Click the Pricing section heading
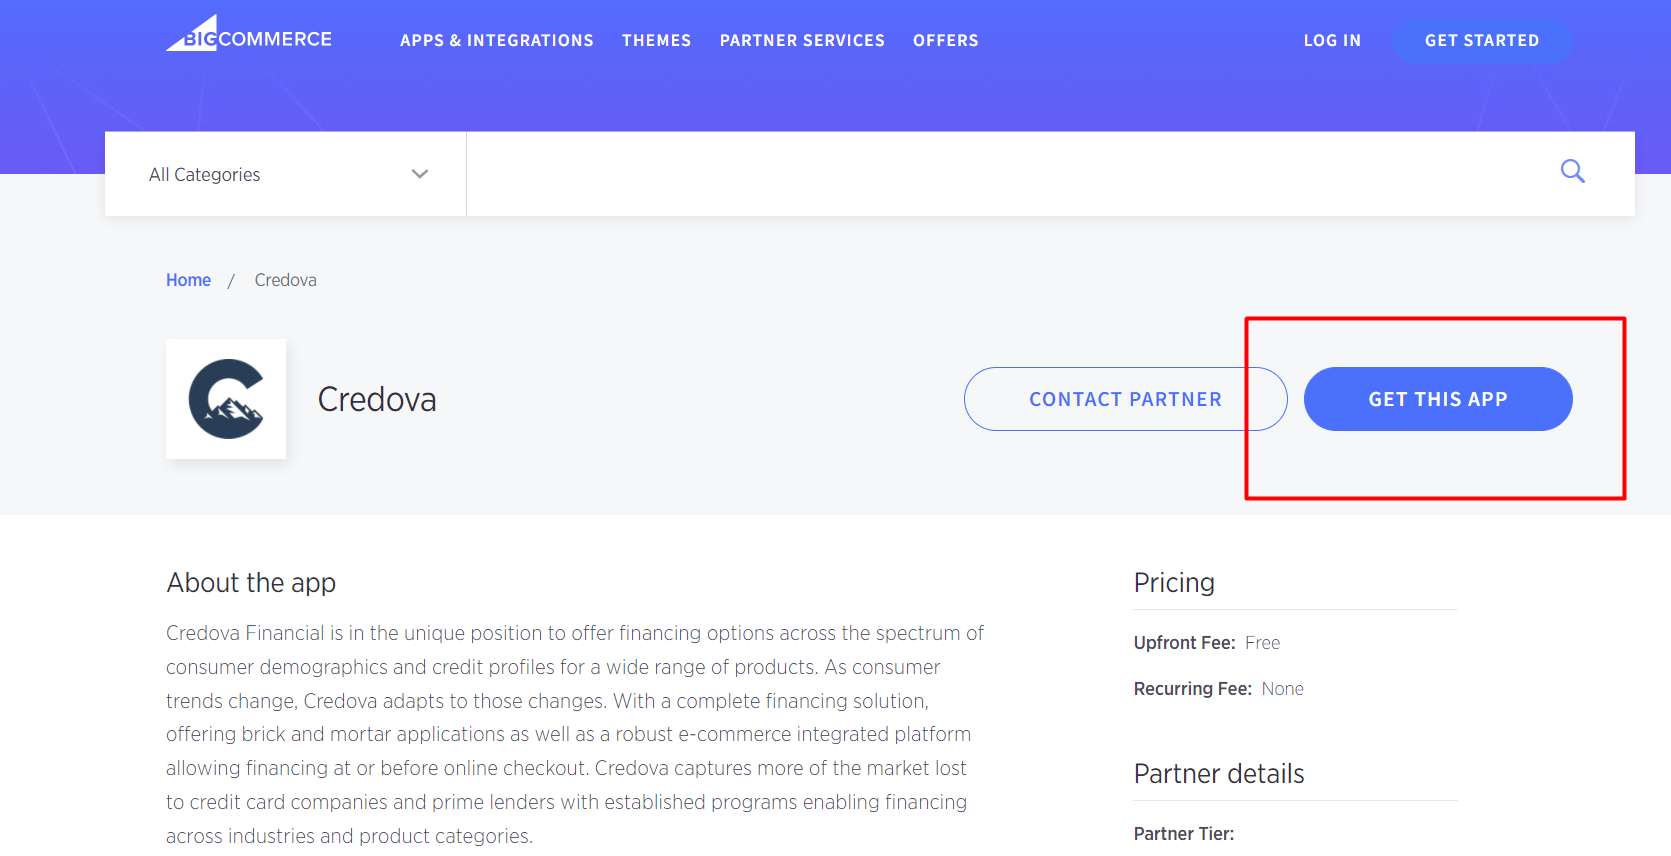Image resolution: width=1671 pixels, height=856 pixels. click(x=1174, y=582)
